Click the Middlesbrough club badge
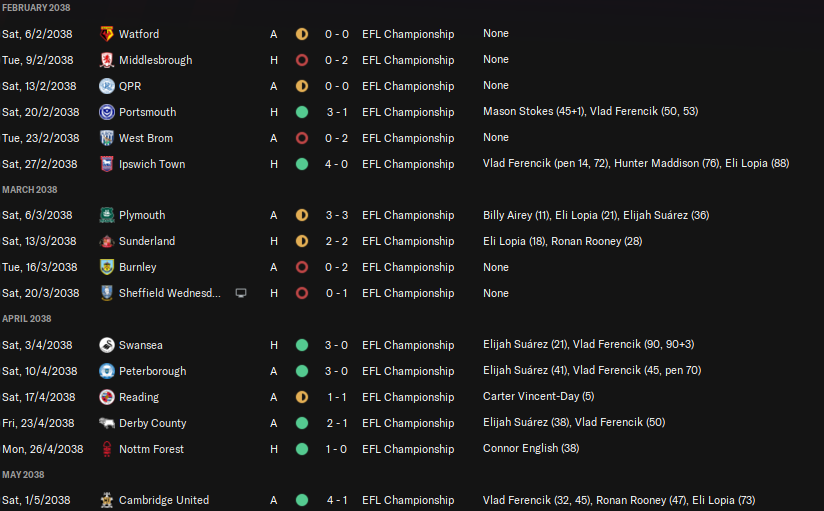 [x=107, y=60]
